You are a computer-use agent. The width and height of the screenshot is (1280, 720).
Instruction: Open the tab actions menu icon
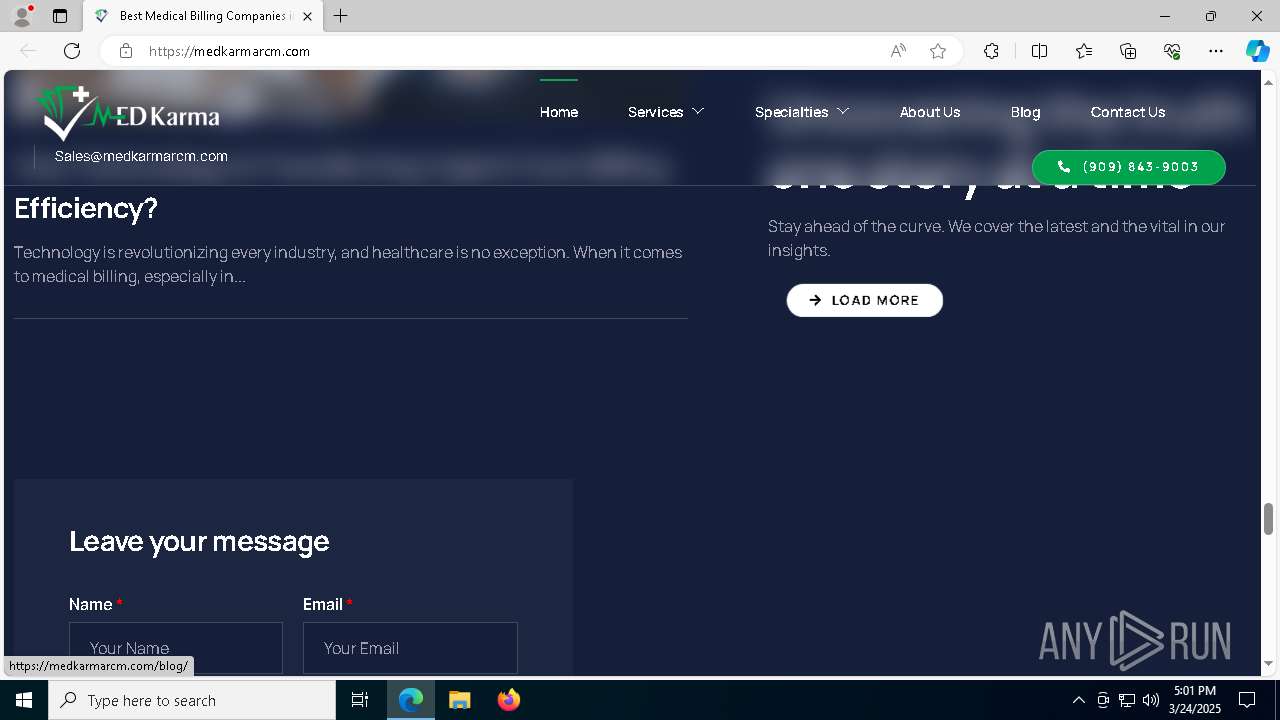[60, 16]
